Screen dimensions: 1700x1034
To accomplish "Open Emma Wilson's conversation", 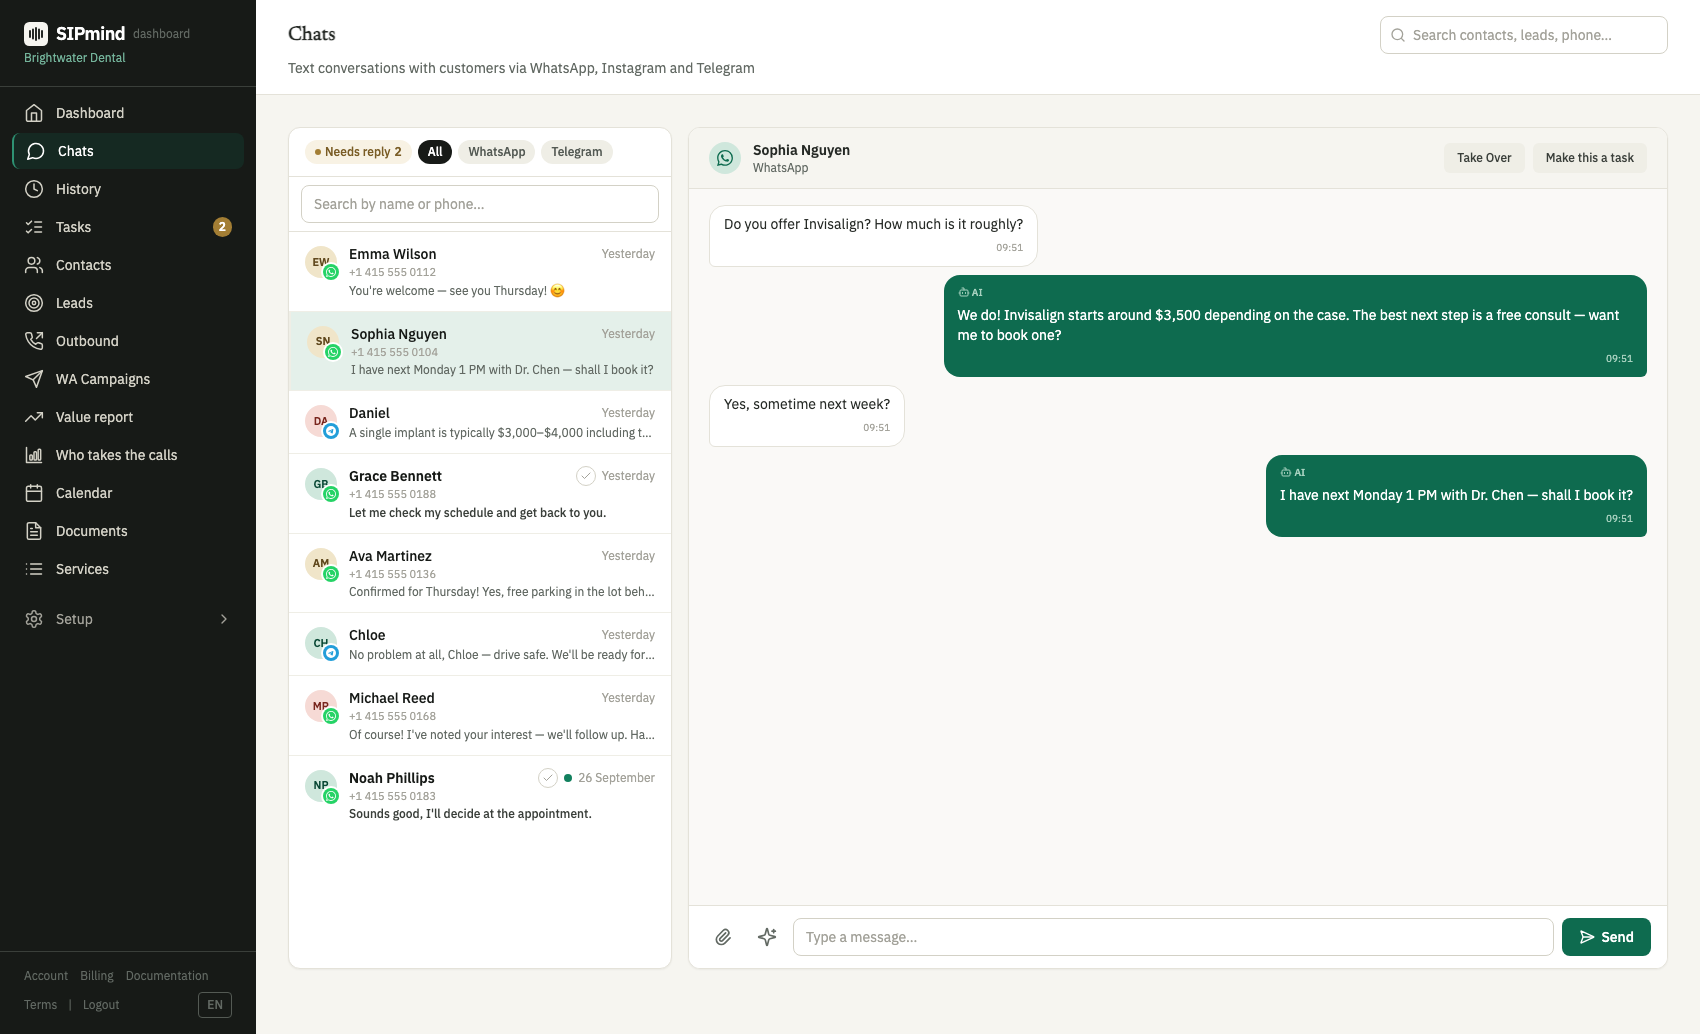I will pos(480,272).
